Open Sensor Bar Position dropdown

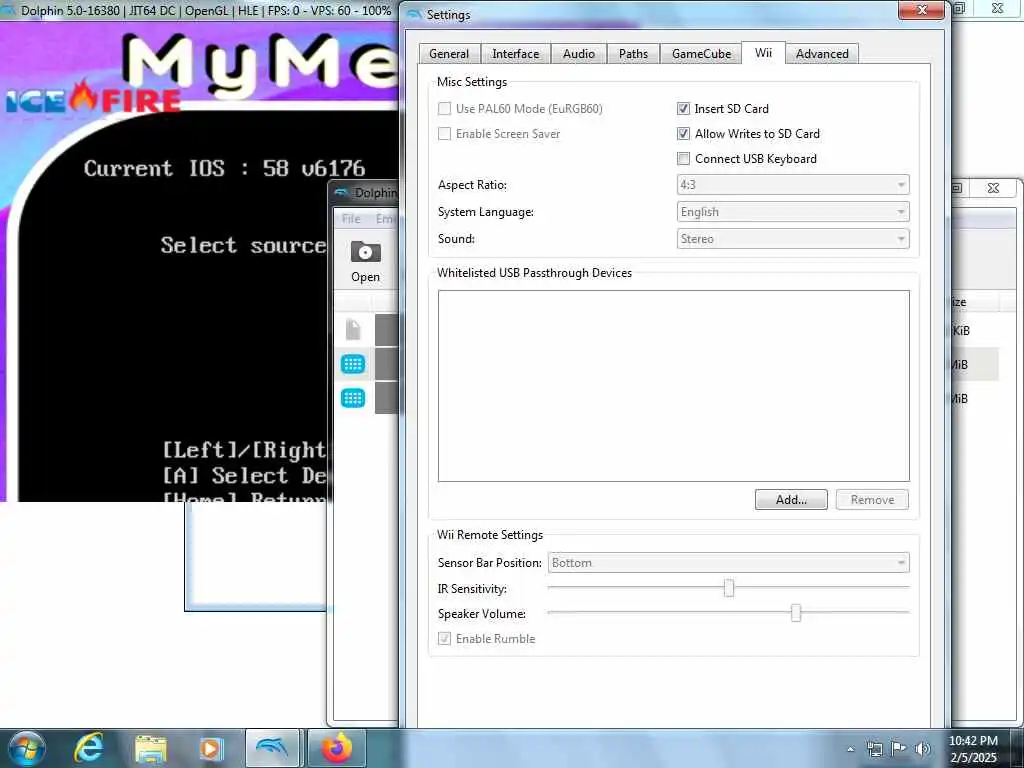[728, 562]
